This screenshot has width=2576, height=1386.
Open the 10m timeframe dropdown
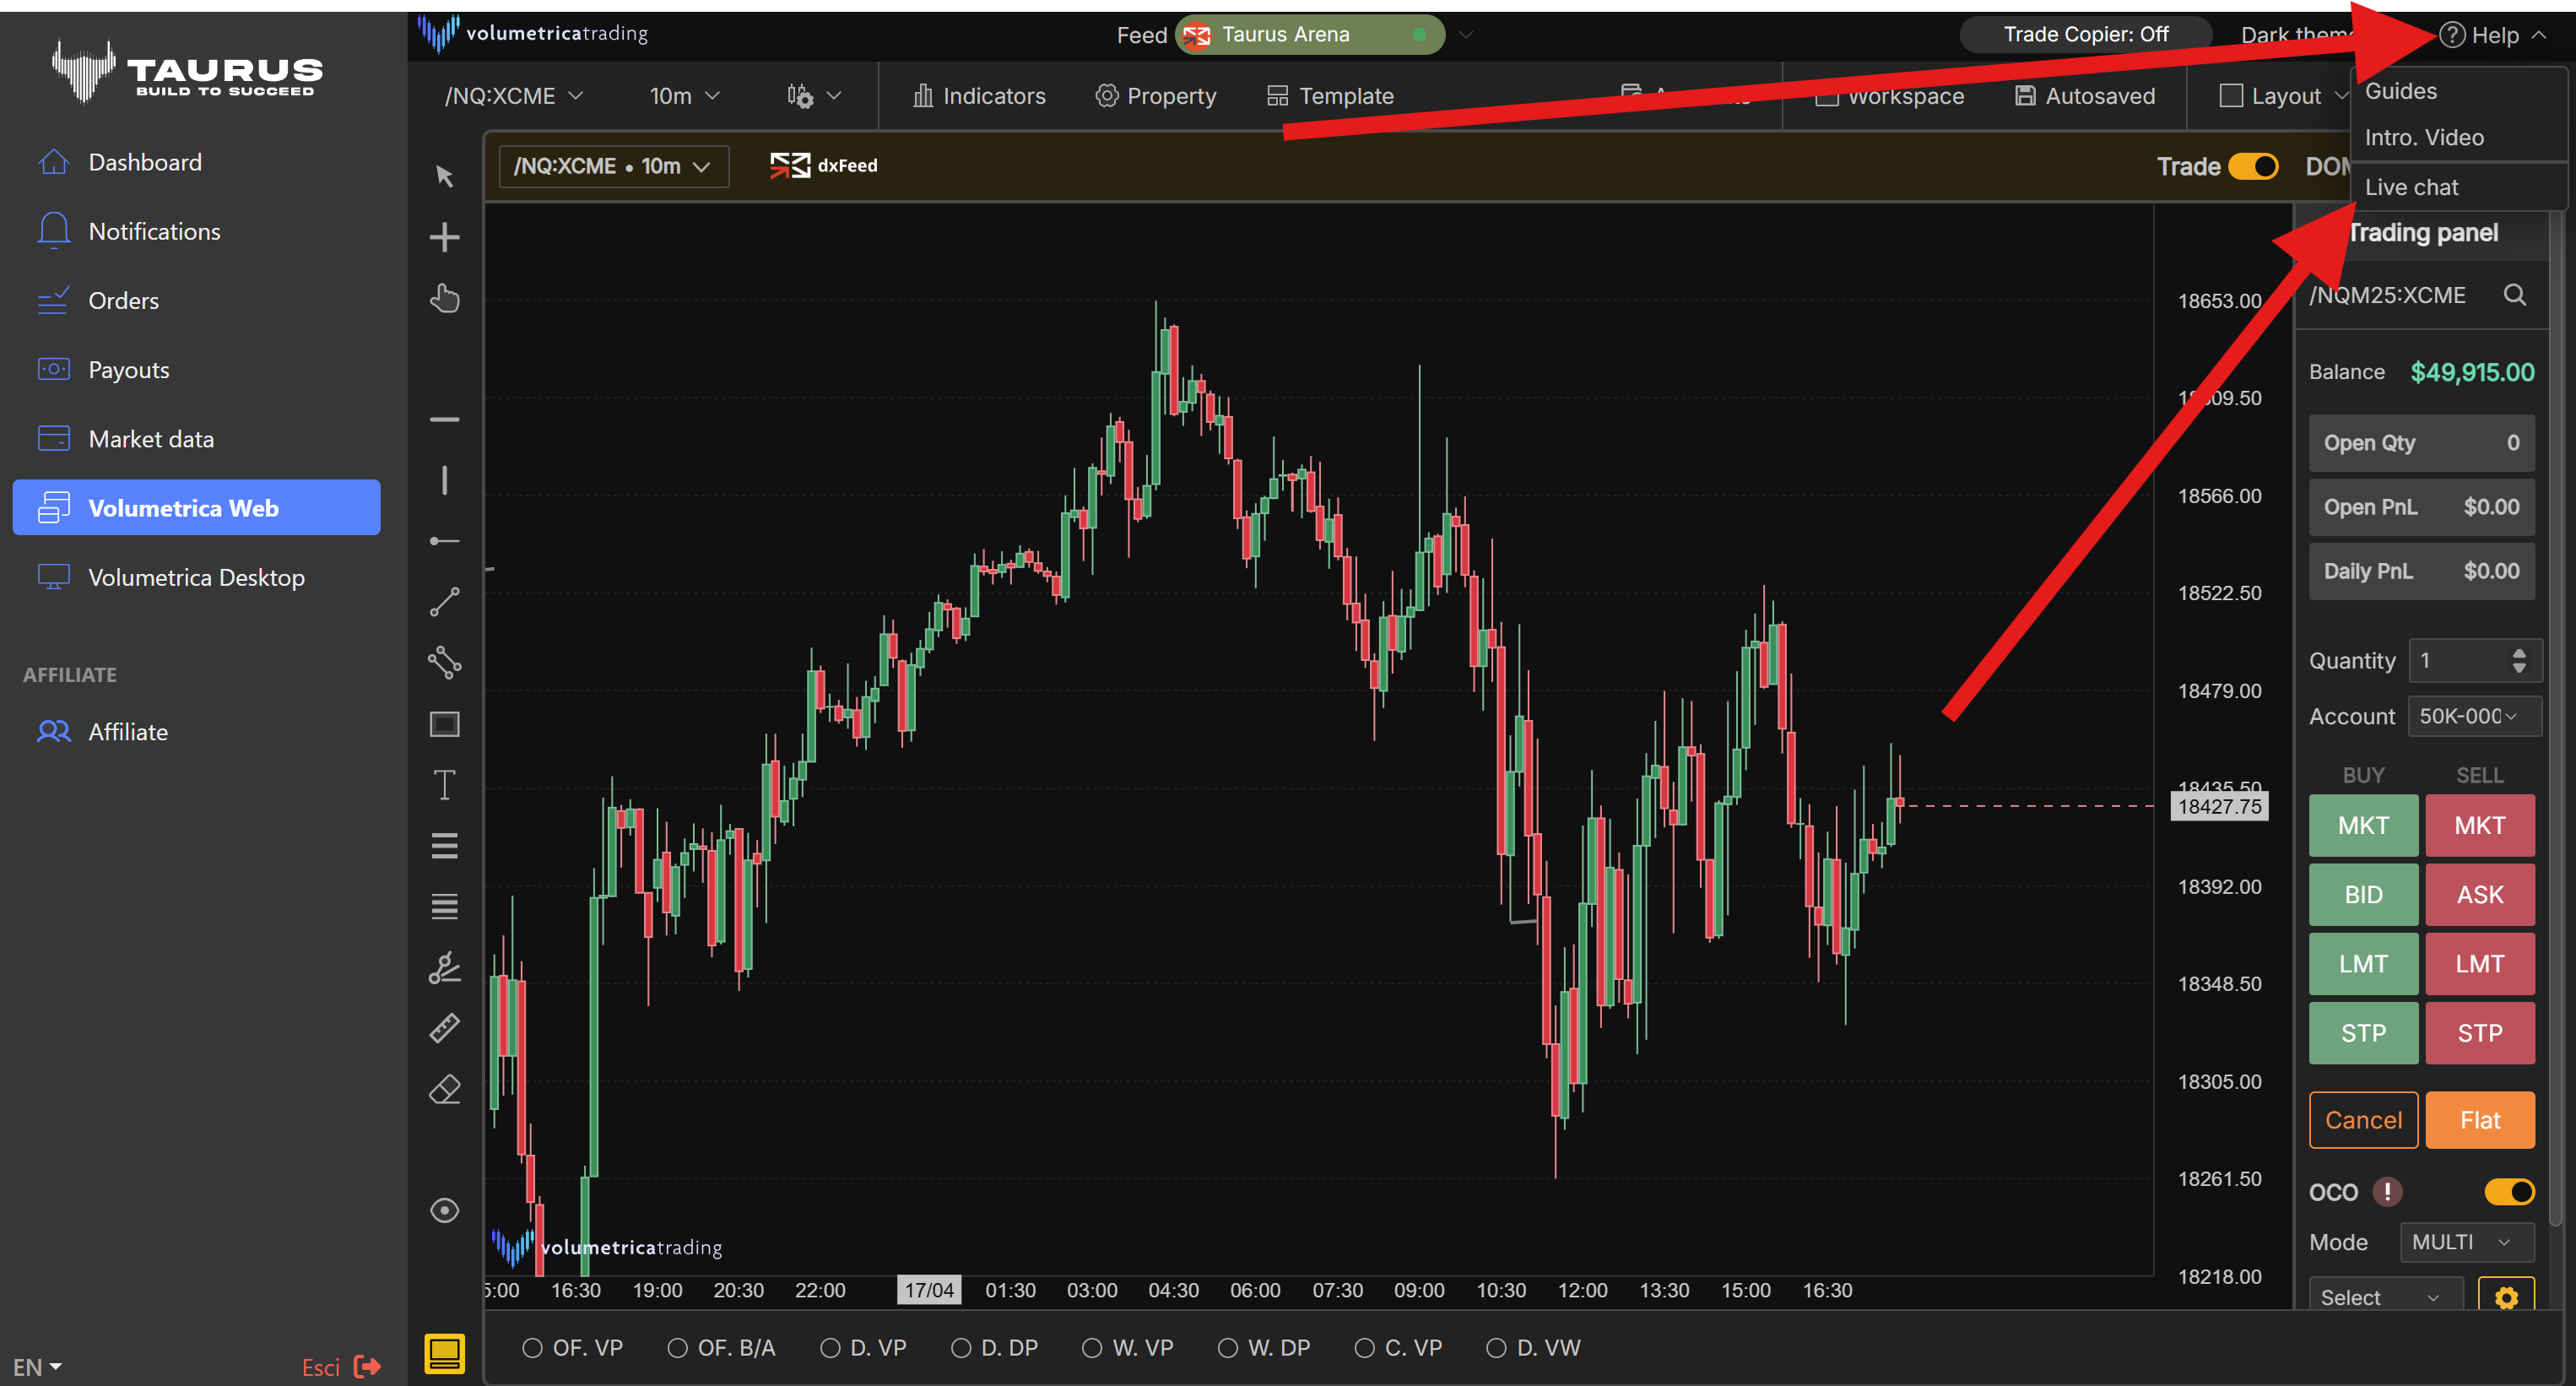[x=684, y=96]
